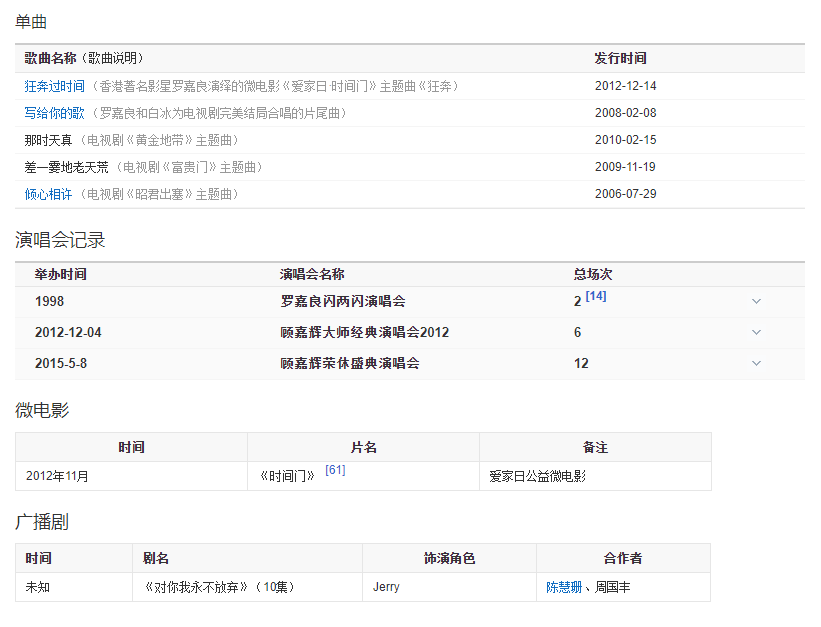Click reference footnote [61] beside 《时间门》
Image resolution: width=821 pixels, height=627 pixels.
tap(335, 470)
